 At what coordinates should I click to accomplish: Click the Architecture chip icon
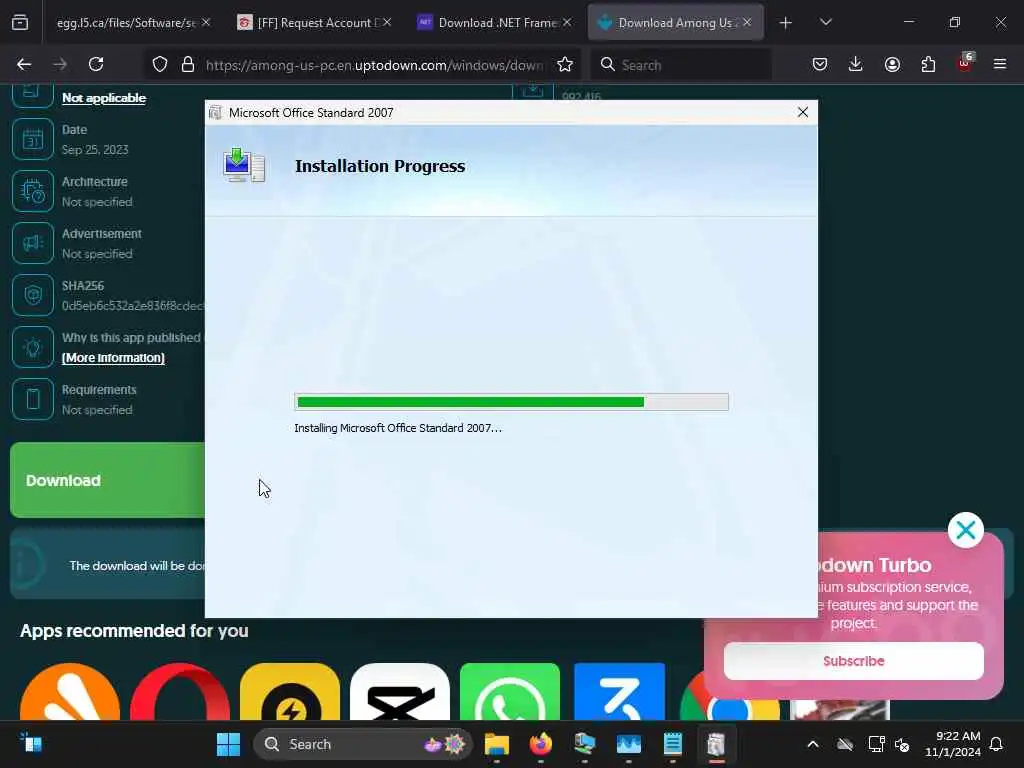tap(33, 191)
